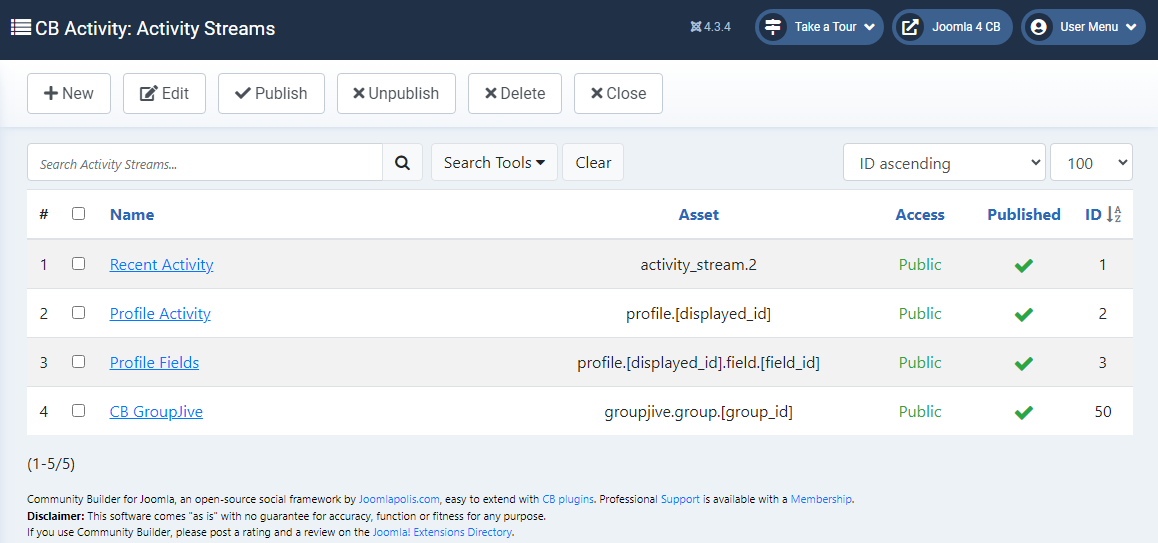Click the Clear search button

click(x=593, y=163)
